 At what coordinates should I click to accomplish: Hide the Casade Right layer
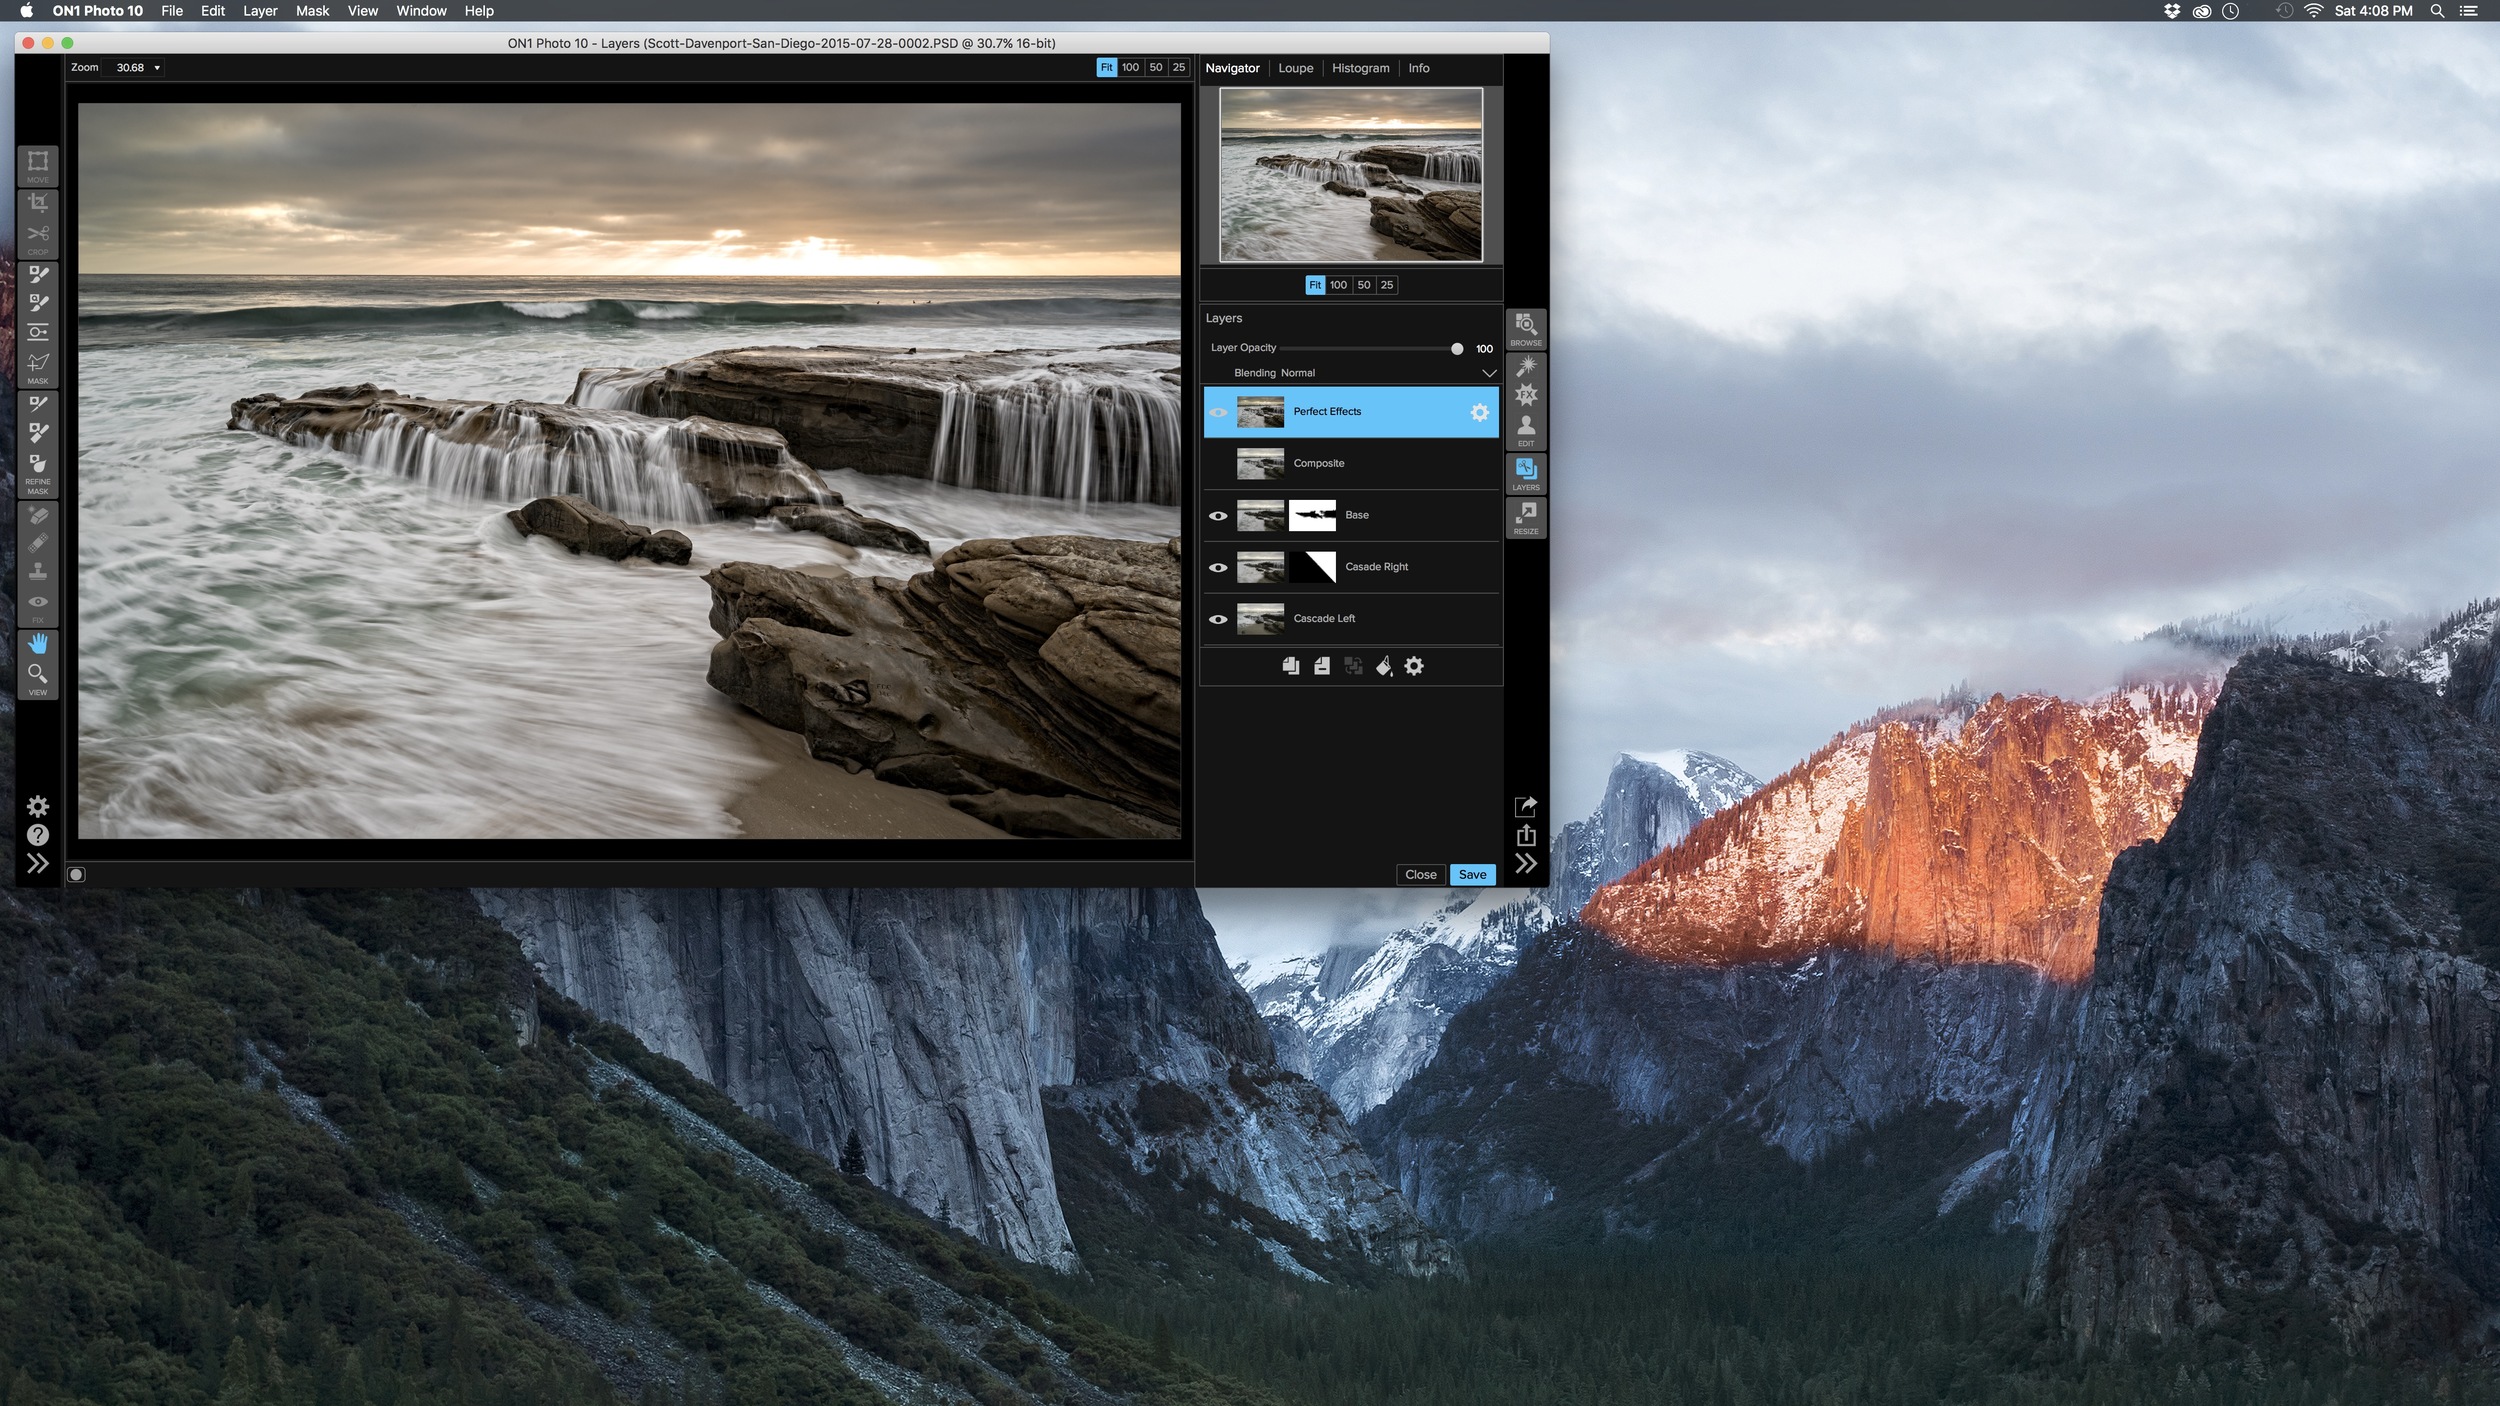(1218, 567)
